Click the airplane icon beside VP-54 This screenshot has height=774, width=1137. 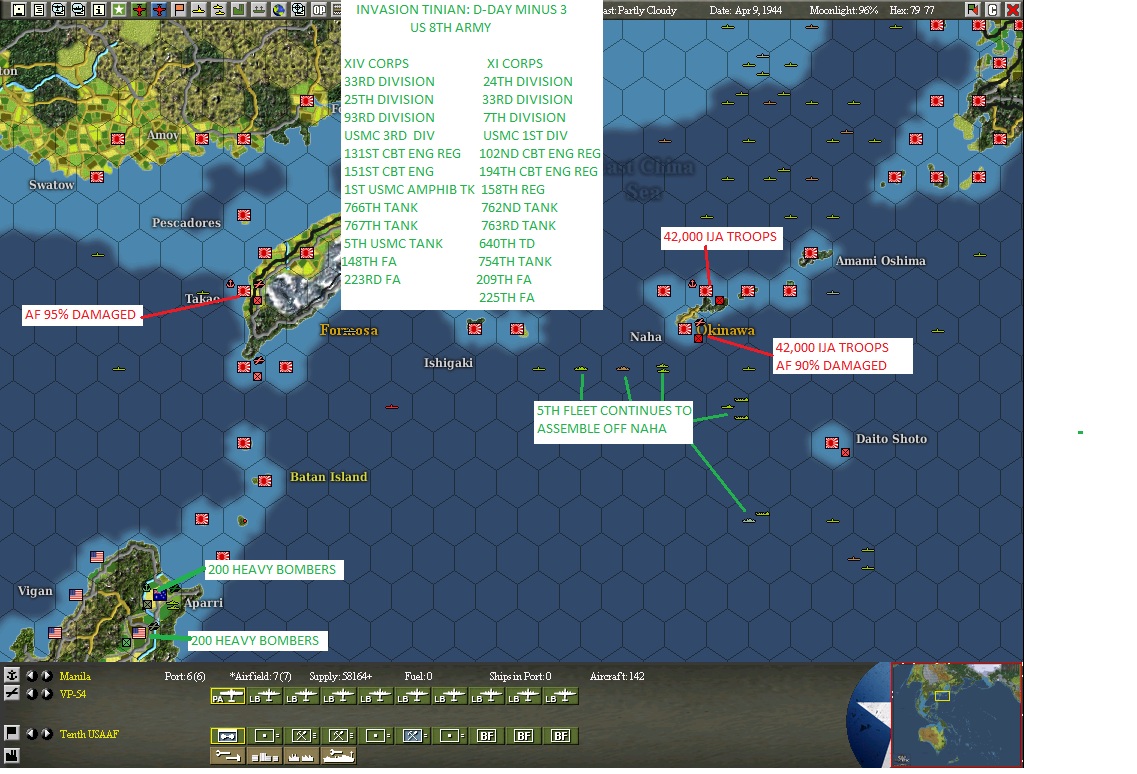[x=12, y=693]
